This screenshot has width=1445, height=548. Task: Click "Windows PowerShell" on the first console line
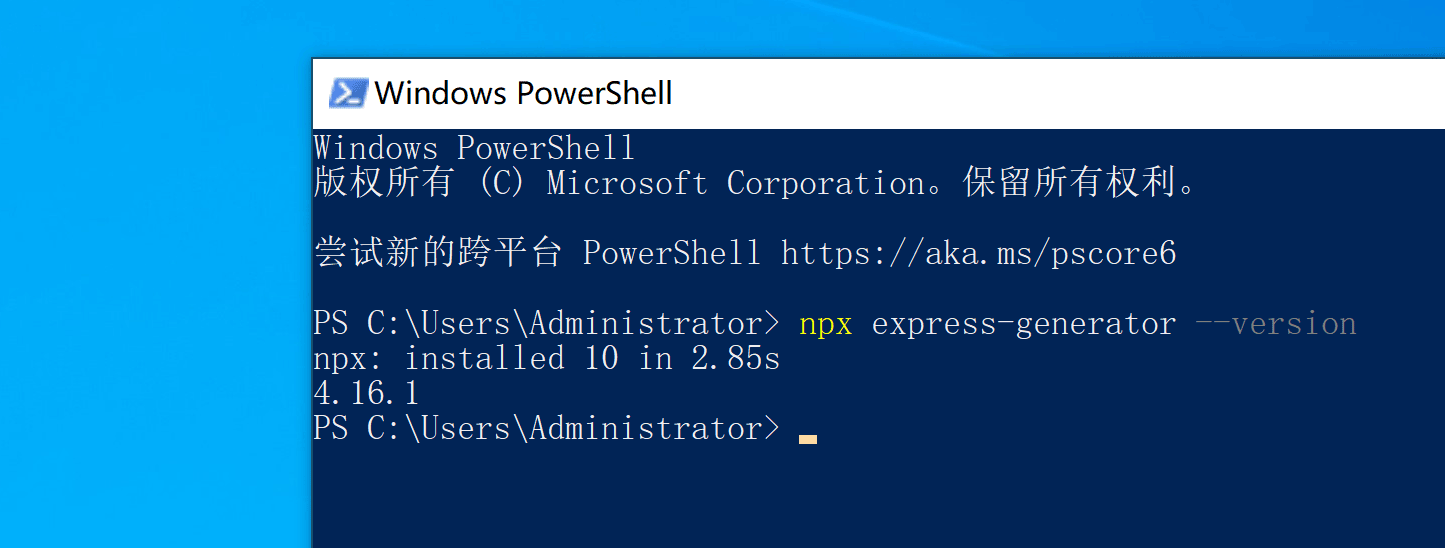point(474,148)
